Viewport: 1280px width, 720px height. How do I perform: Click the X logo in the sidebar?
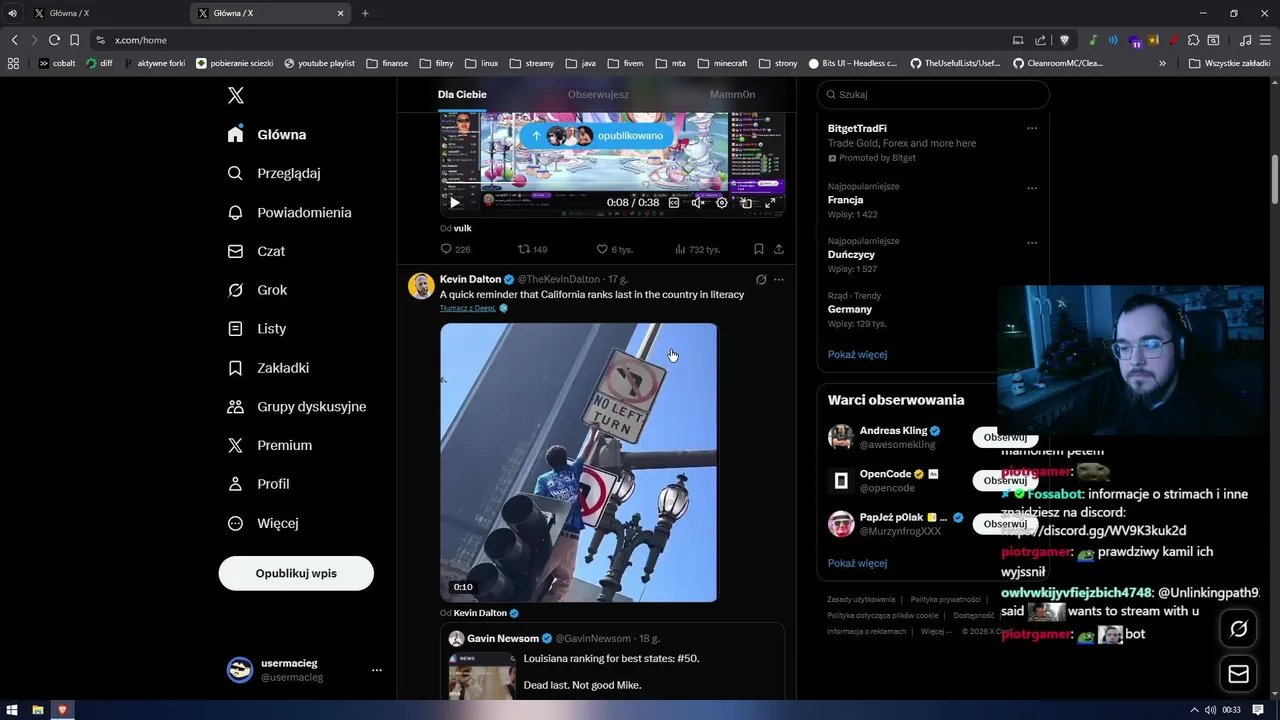click(236, 95)
